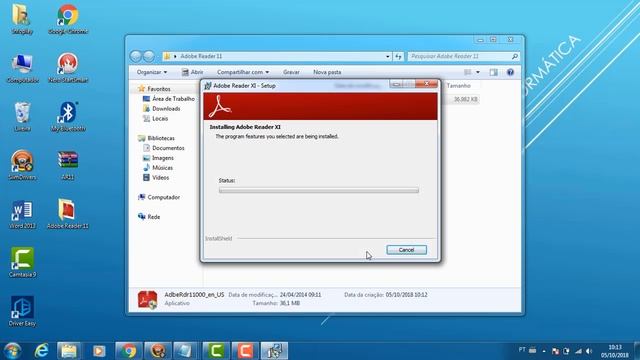This screenshot has height=360, width=640.
Task: Open the Lixeira recycle bin icon
Action: [22, 117]
